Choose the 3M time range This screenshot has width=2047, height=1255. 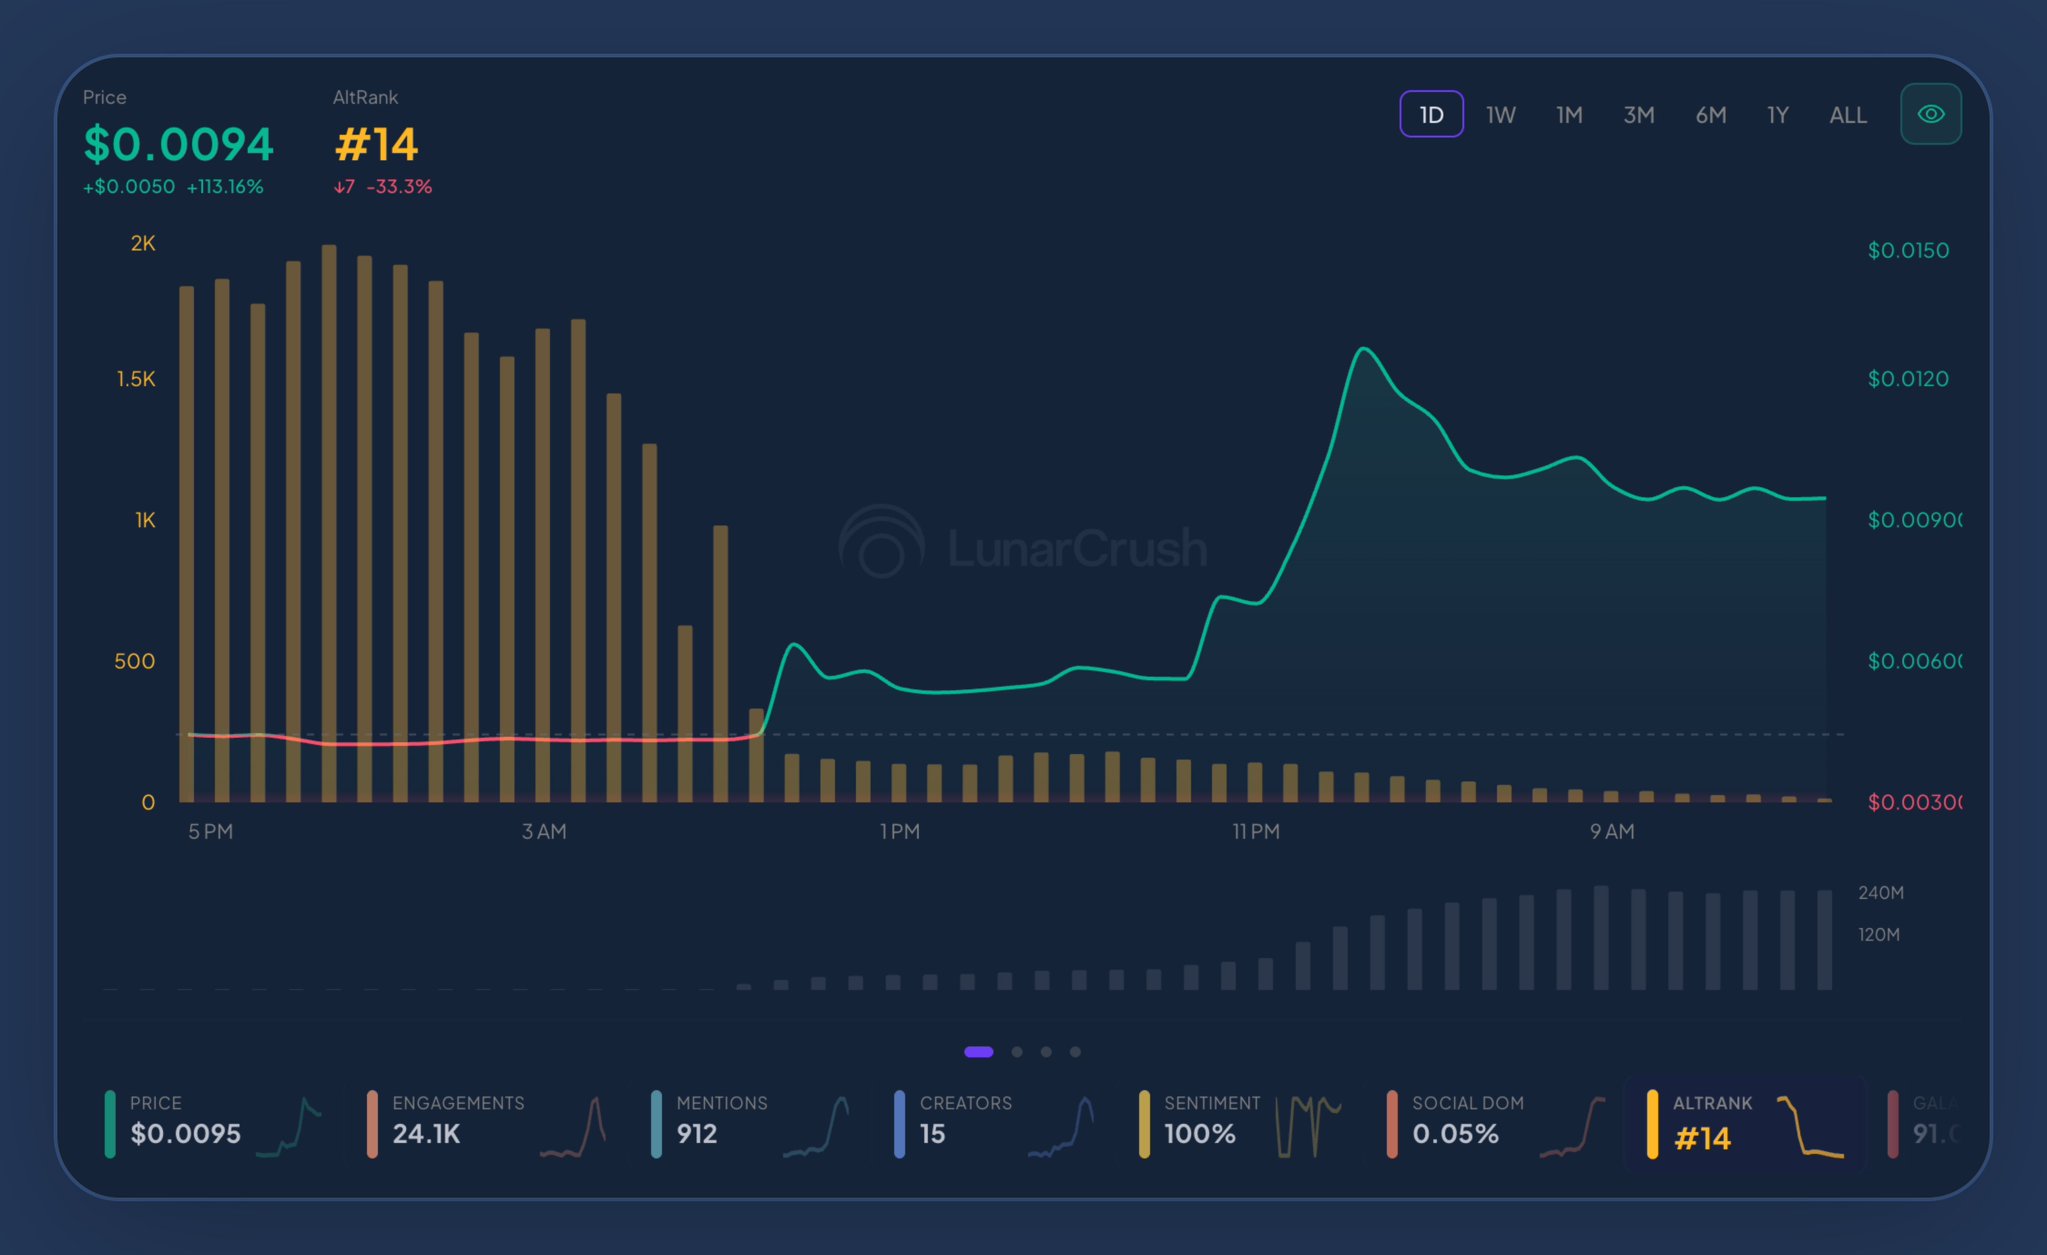[x=1638, y=115]
